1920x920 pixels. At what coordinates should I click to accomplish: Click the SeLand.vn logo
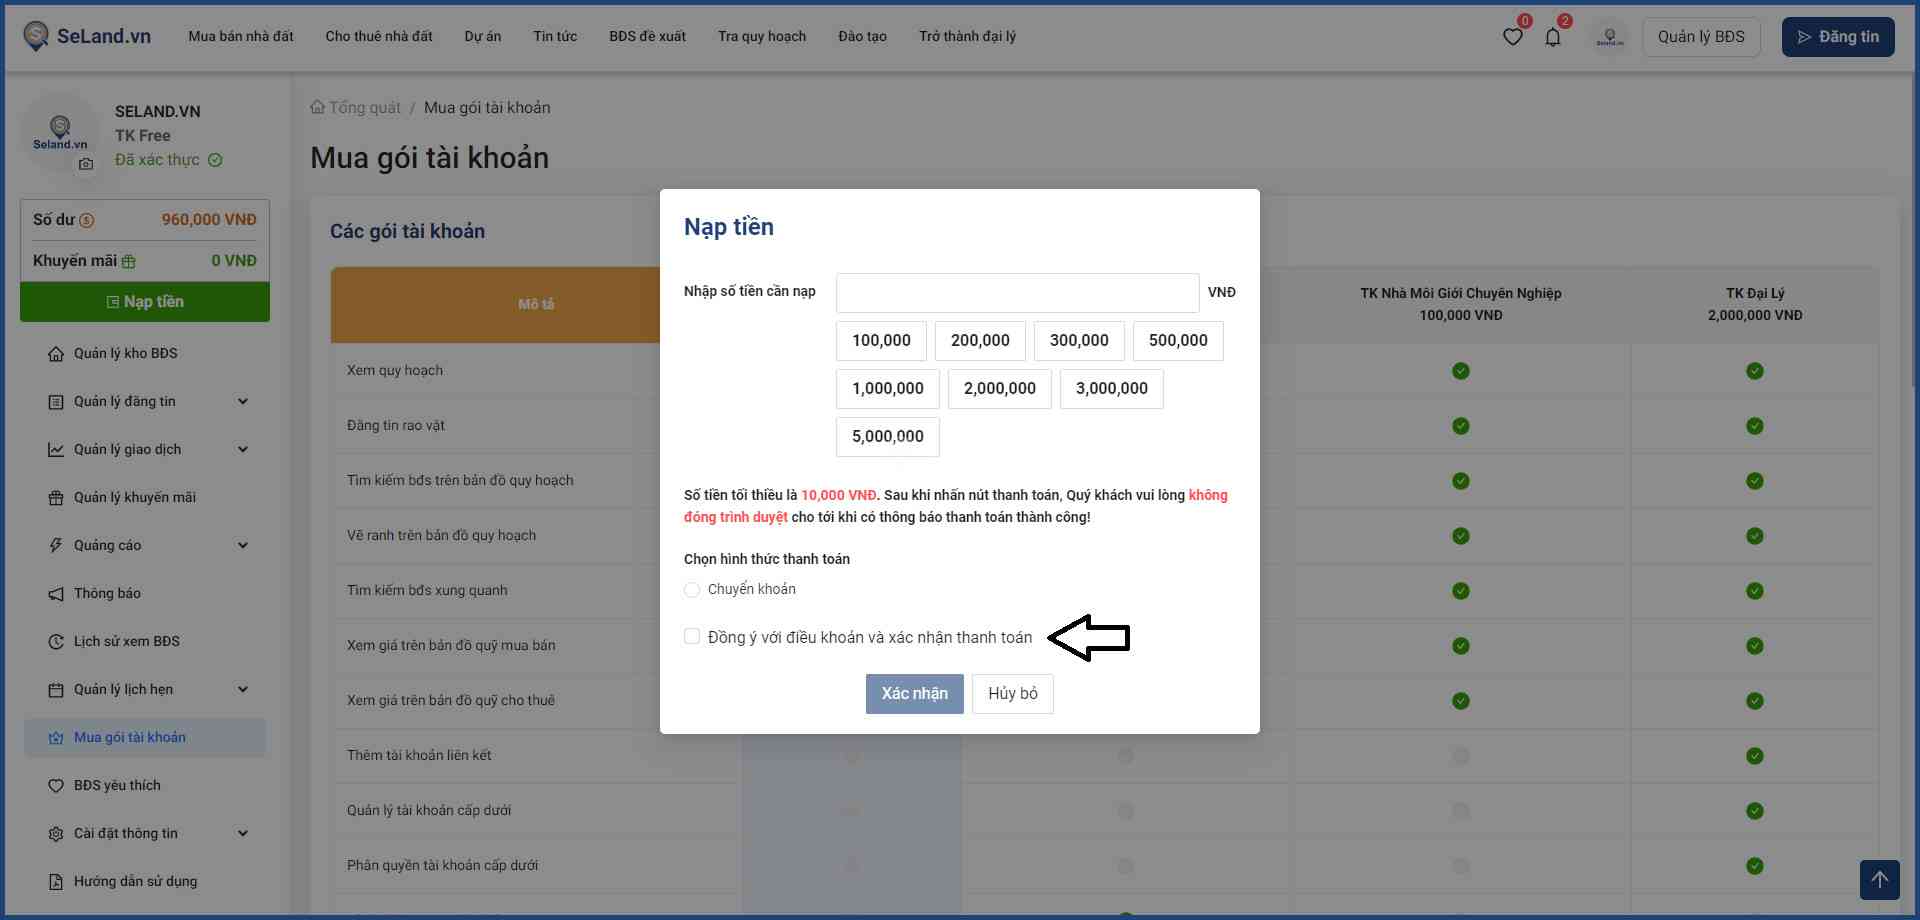point(87,36)
